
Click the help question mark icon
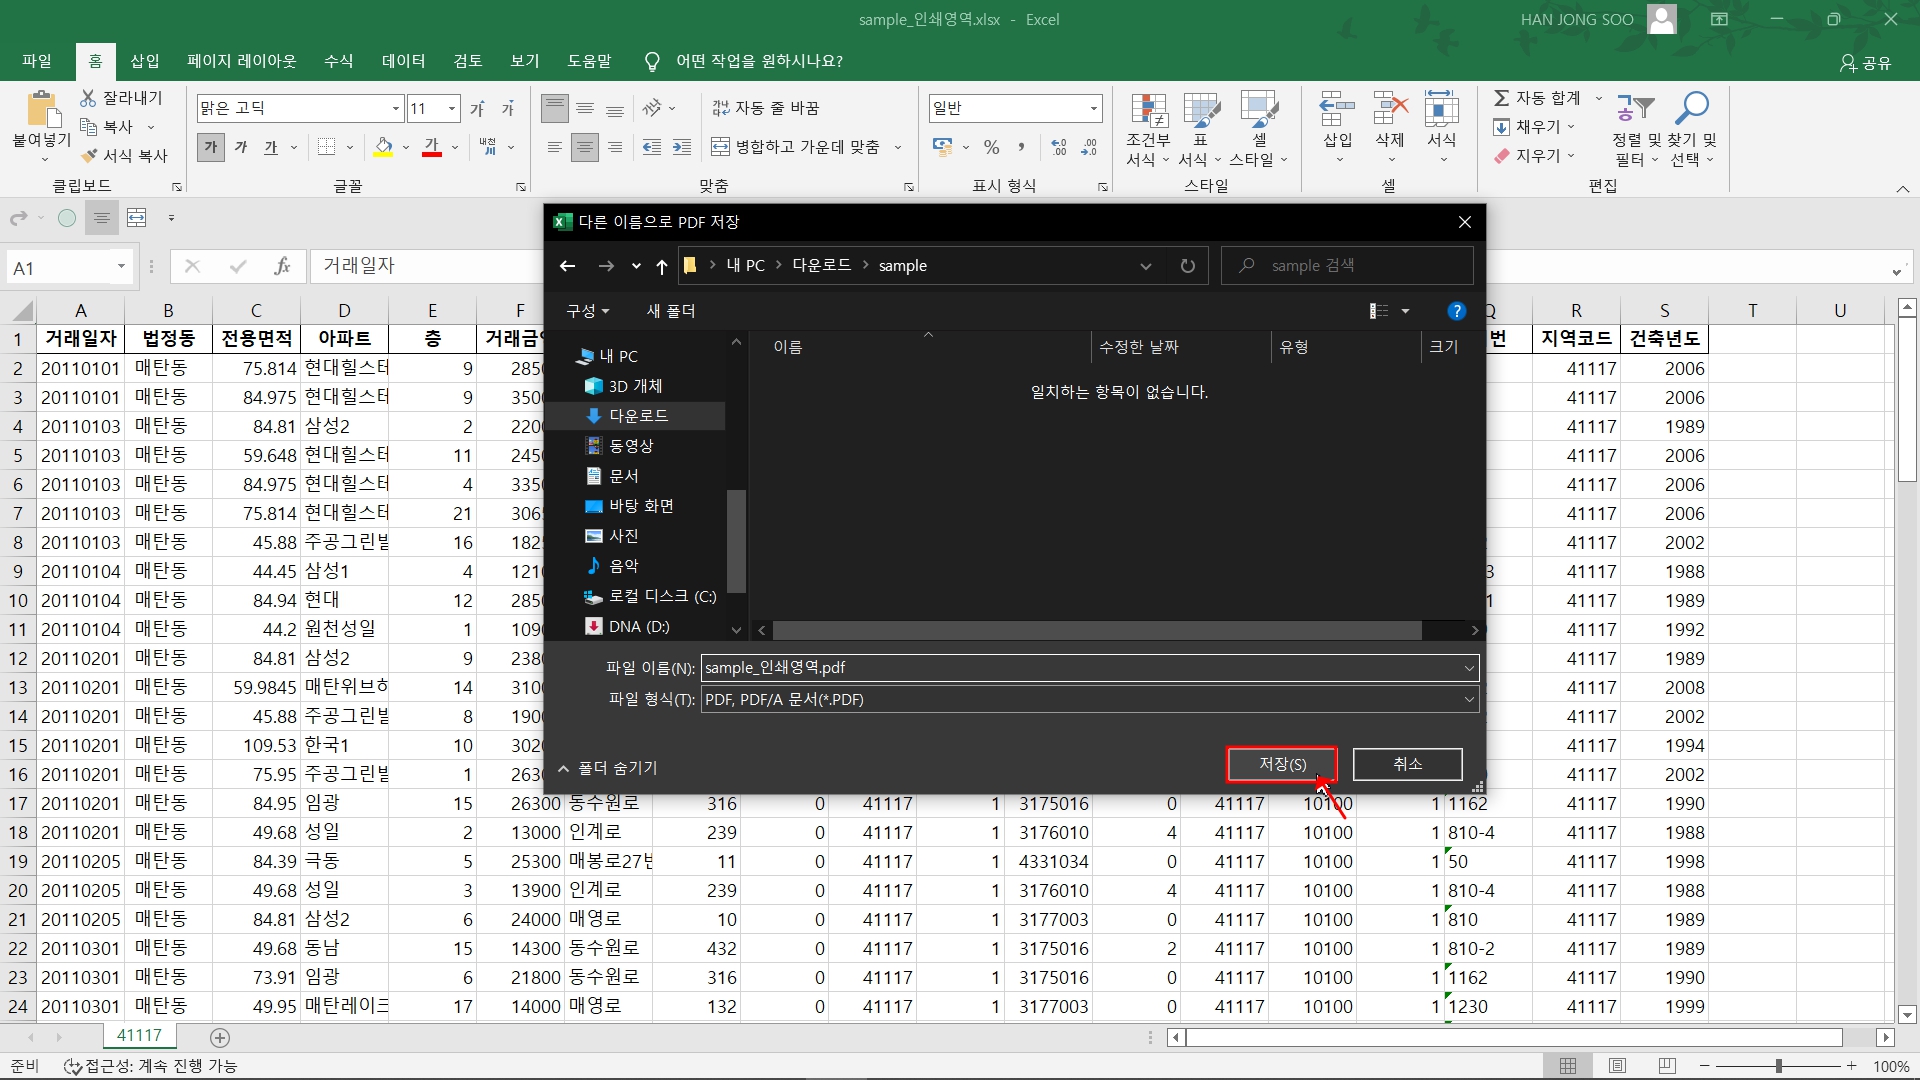click(x=1456, y=311)
